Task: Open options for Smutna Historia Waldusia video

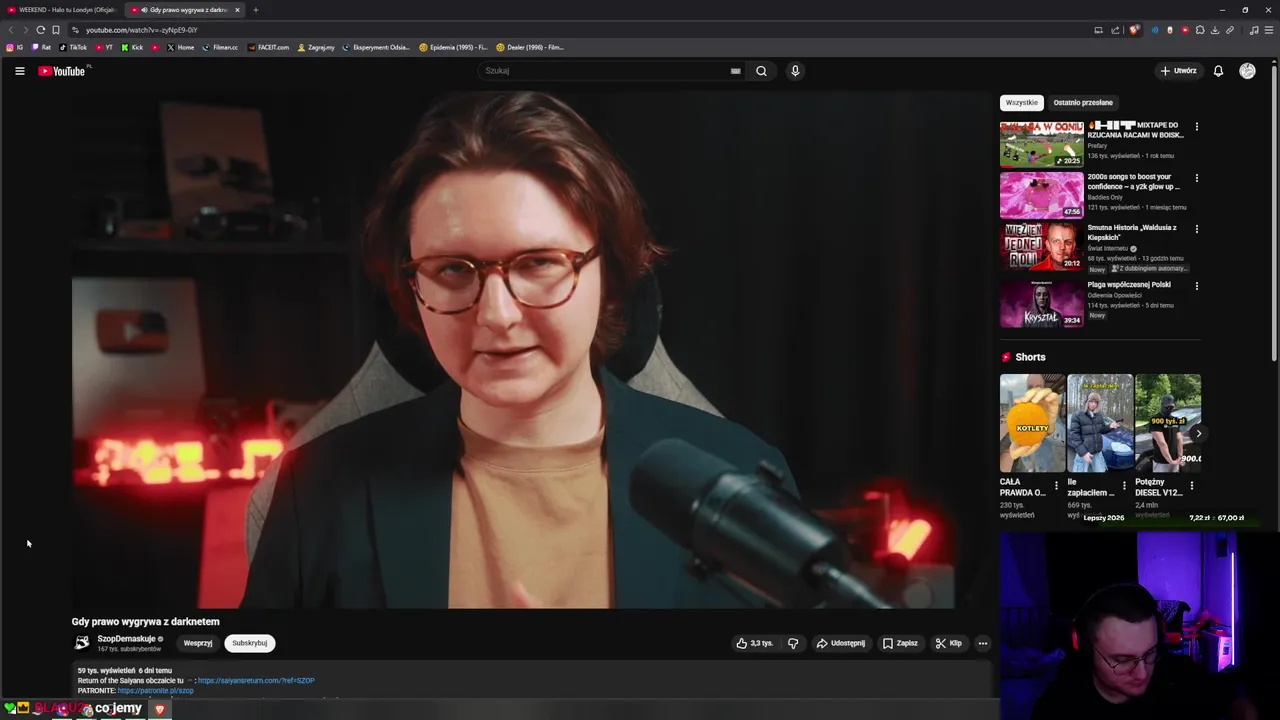Action: pyautogui.click(x=1196, y=229)
